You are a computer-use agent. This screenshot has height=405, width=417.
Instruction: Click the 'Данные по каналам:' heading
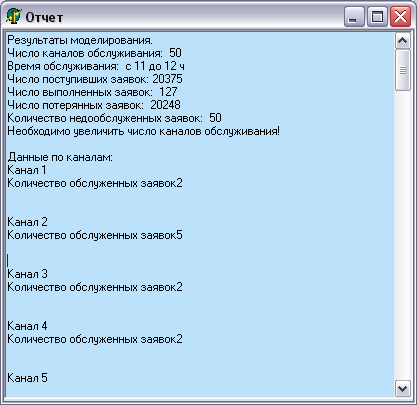tap(60, 157)
